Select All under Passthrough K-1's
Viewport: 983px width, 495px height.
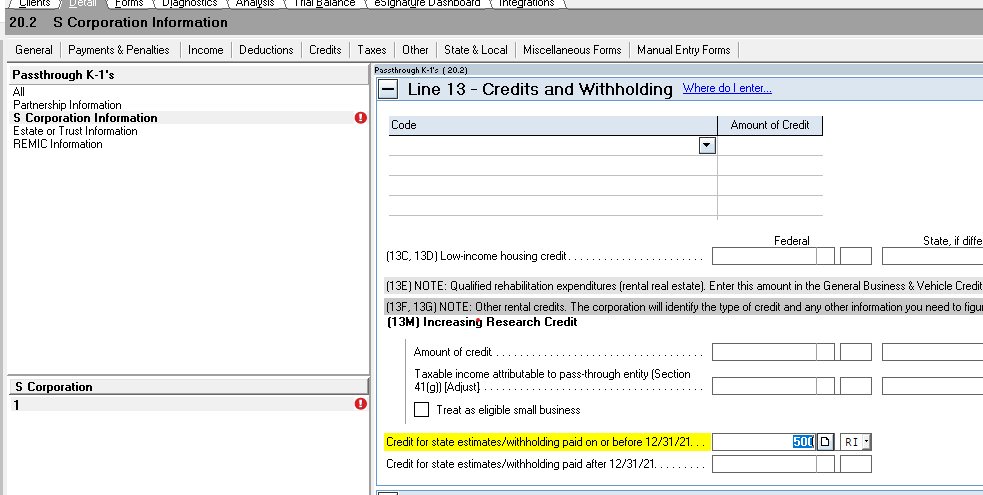click(x=19, y=92)
